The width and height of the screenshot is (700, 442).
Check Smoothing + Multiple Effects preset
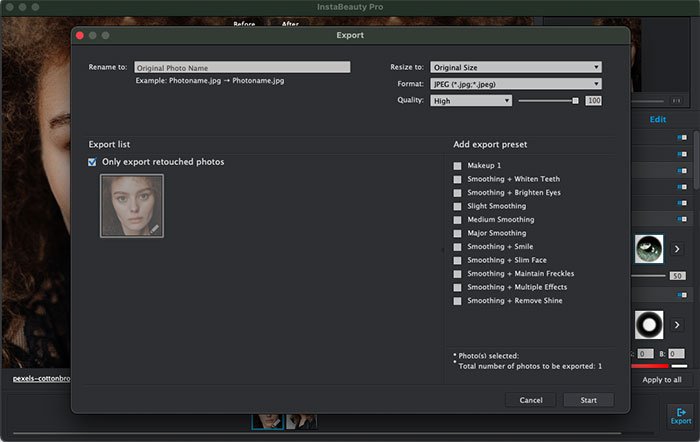457,288
